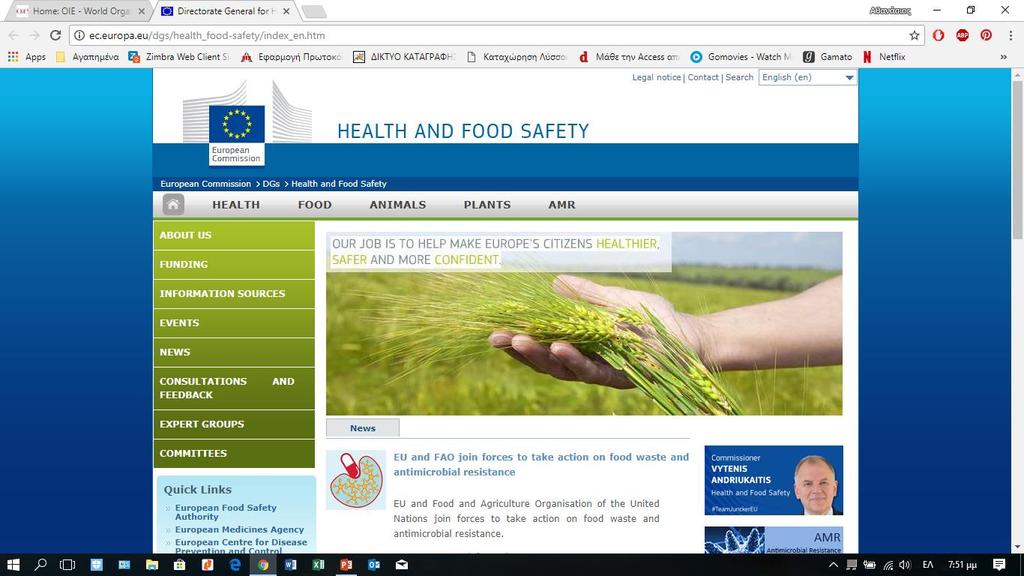Open NEWS in the sidebar menu

[x=234, y=352]
